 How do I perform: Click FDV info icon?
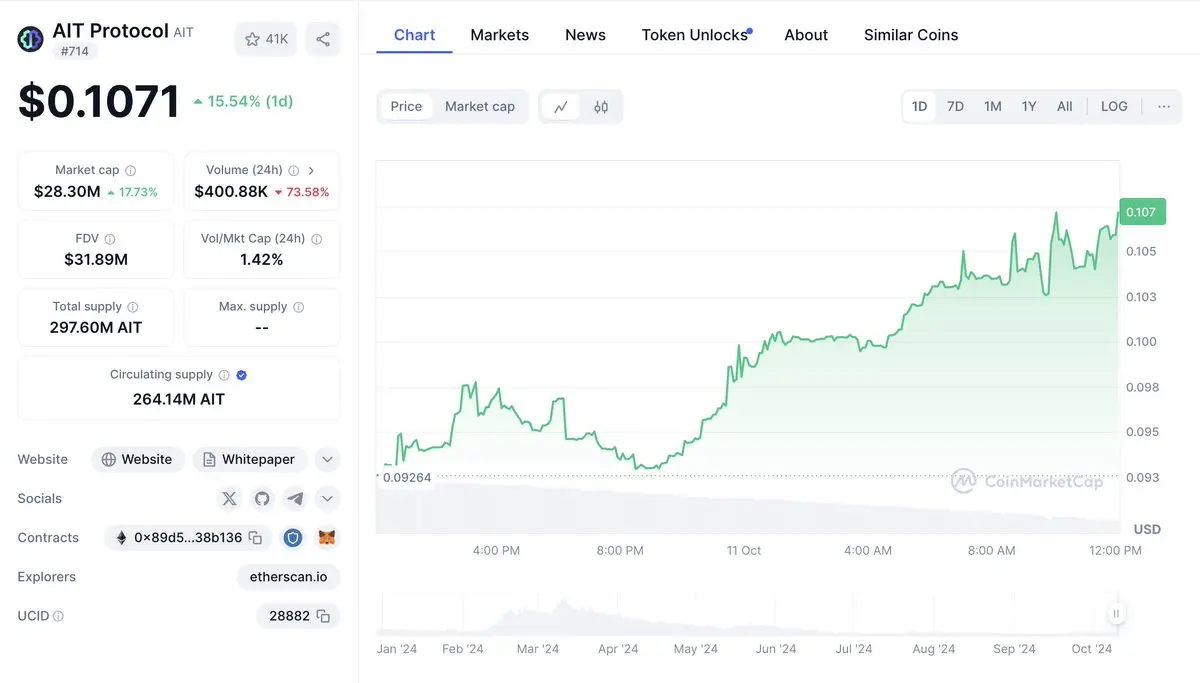pos(110,239)
